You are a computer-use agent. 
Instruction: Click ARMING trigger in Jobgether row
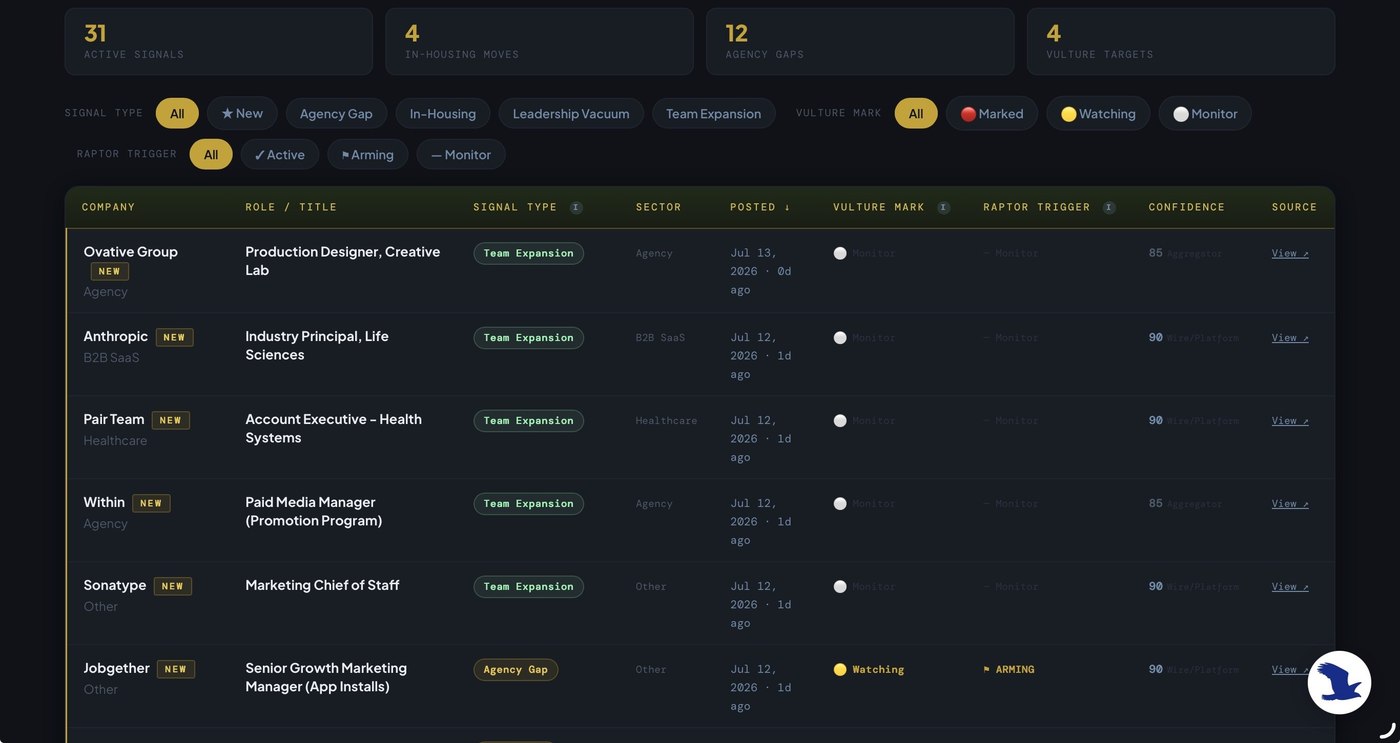[1009, 669]
